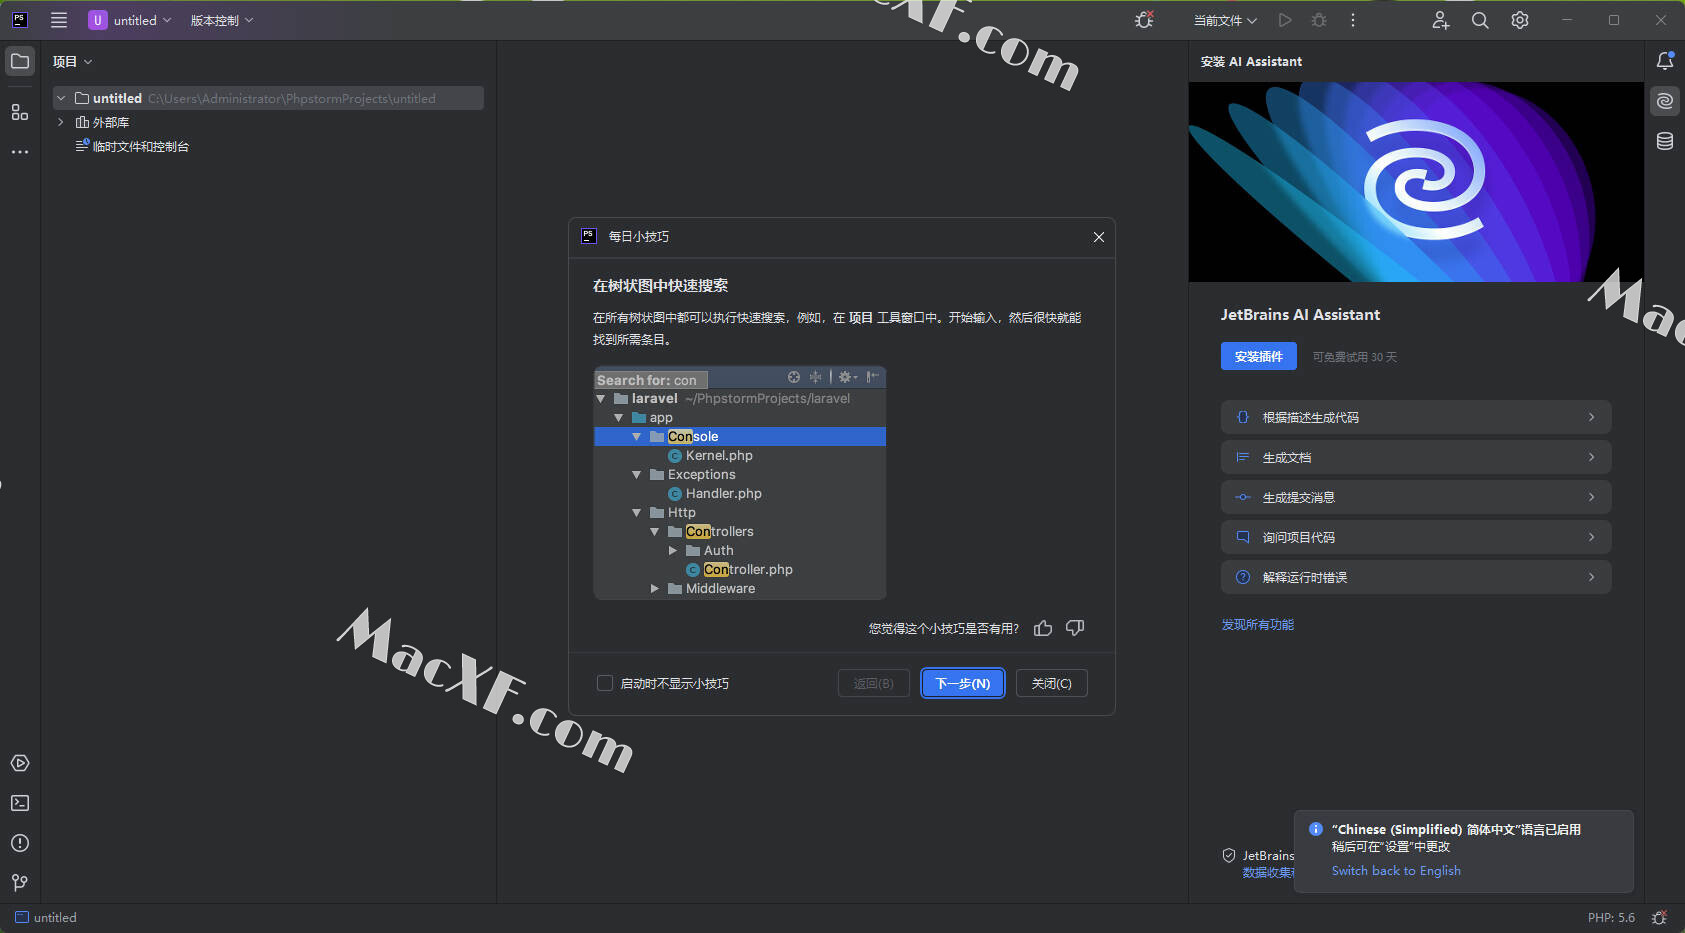Expand '询问项目代码' feature row
Screen dimensions: 1685x933
pyautogui.click(x=1416, y=537)
